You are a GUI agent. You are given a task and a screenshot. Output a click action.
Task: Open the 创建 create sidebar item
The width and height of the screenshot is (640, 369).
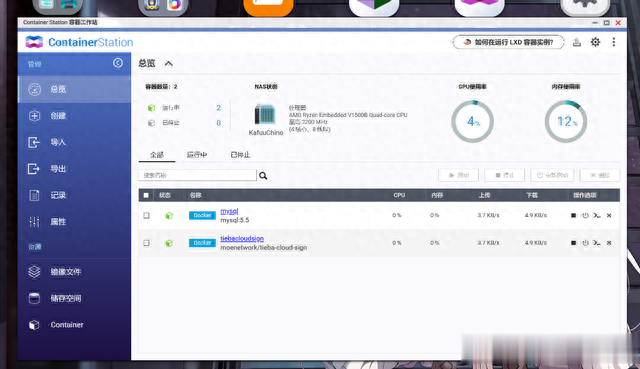click(x=74, y=116)
